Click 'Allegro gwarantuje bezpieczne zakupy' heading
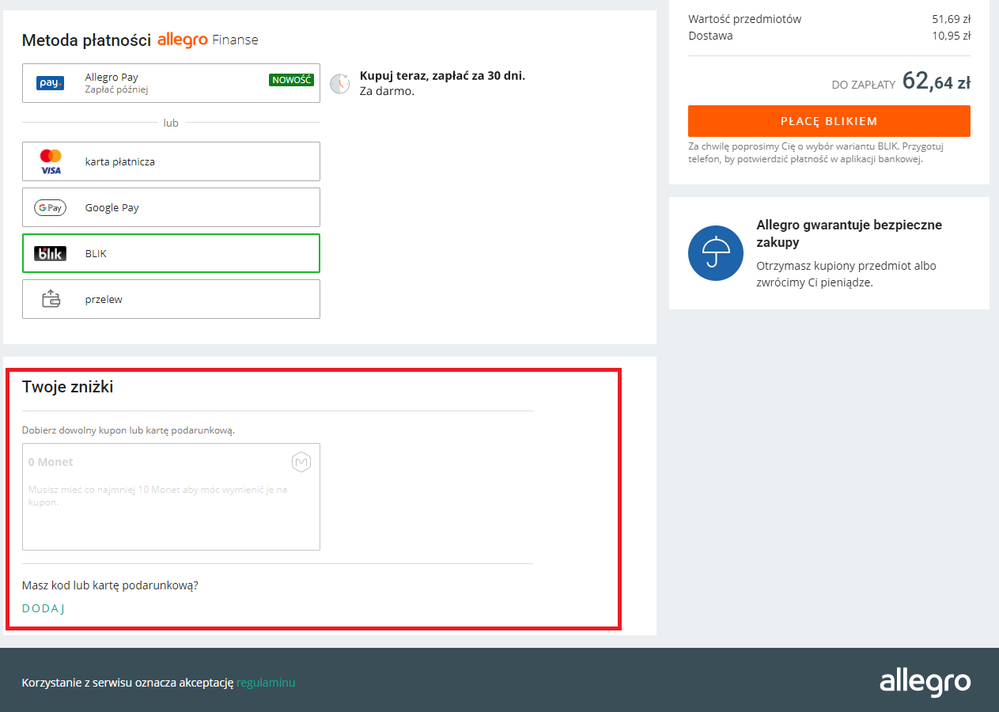This screenshot has height=712, width=999. (849, 233)
